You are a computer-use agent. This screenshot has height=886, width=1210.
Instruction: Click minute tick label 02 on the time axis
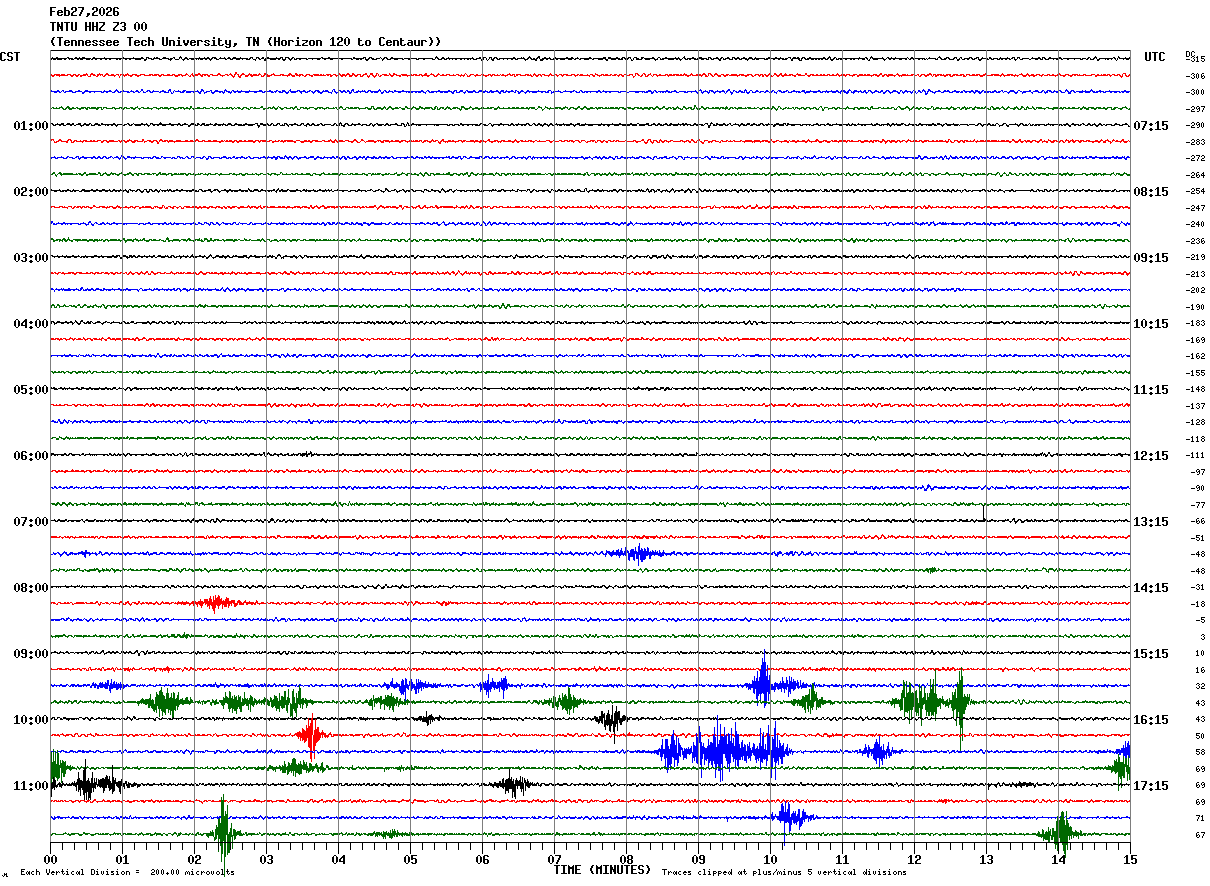click(x=194, y=859)
